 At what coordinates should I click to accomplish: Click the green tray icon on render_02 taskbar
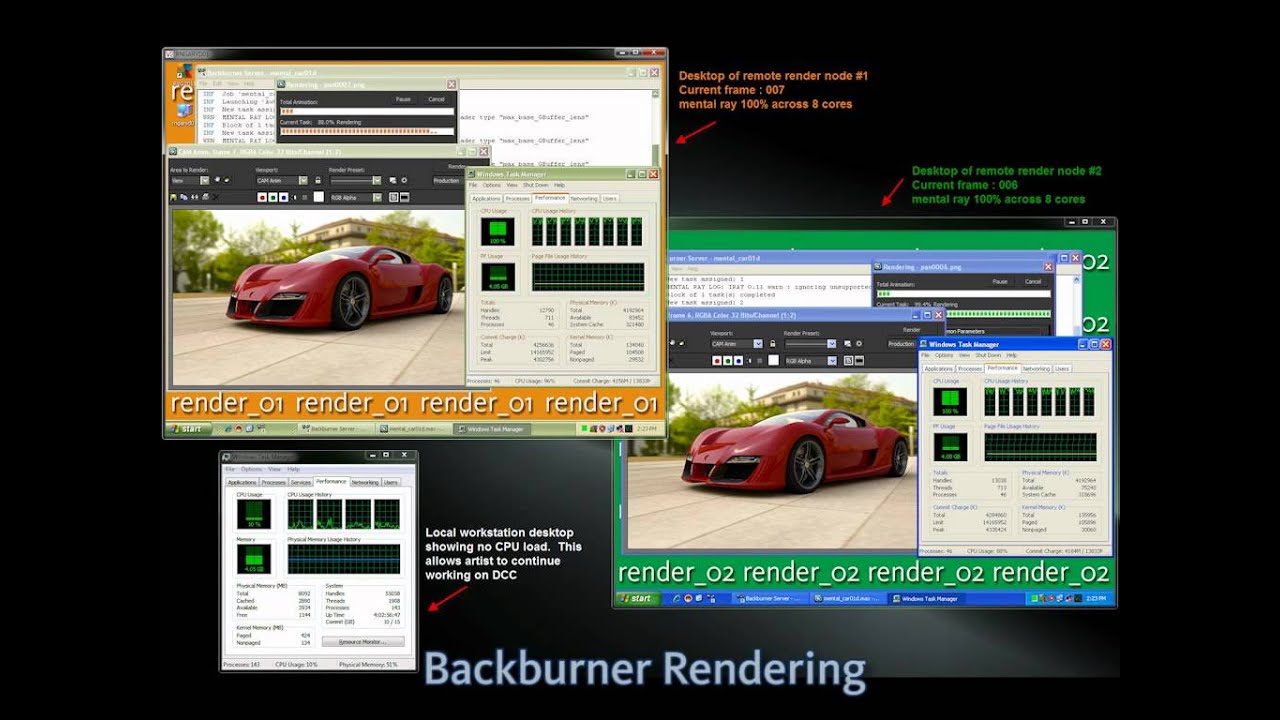tap(1034, 599)
